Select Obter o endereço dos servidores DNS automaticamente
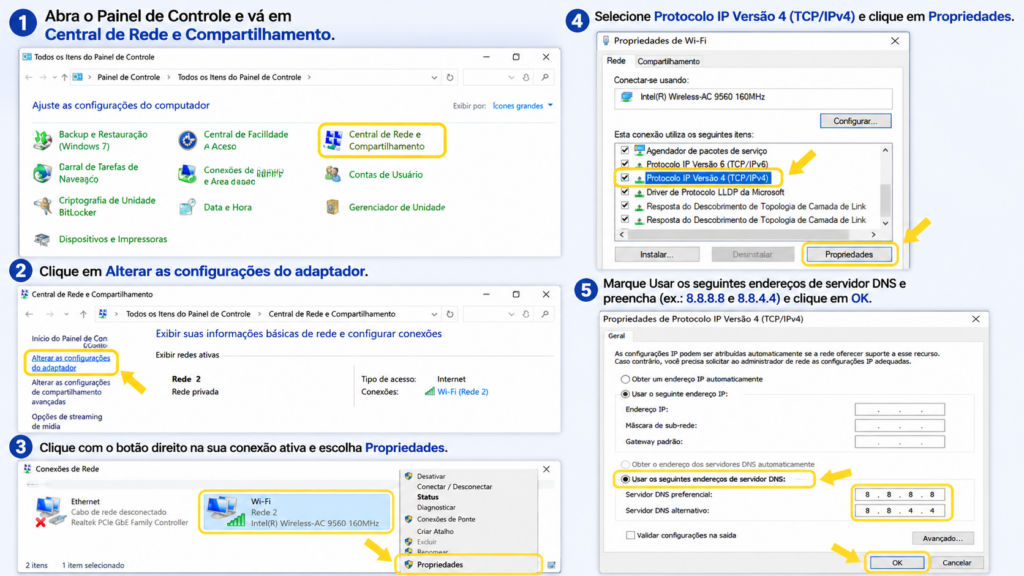Viewport: 1024px width, 576px height. pos(625,464)
